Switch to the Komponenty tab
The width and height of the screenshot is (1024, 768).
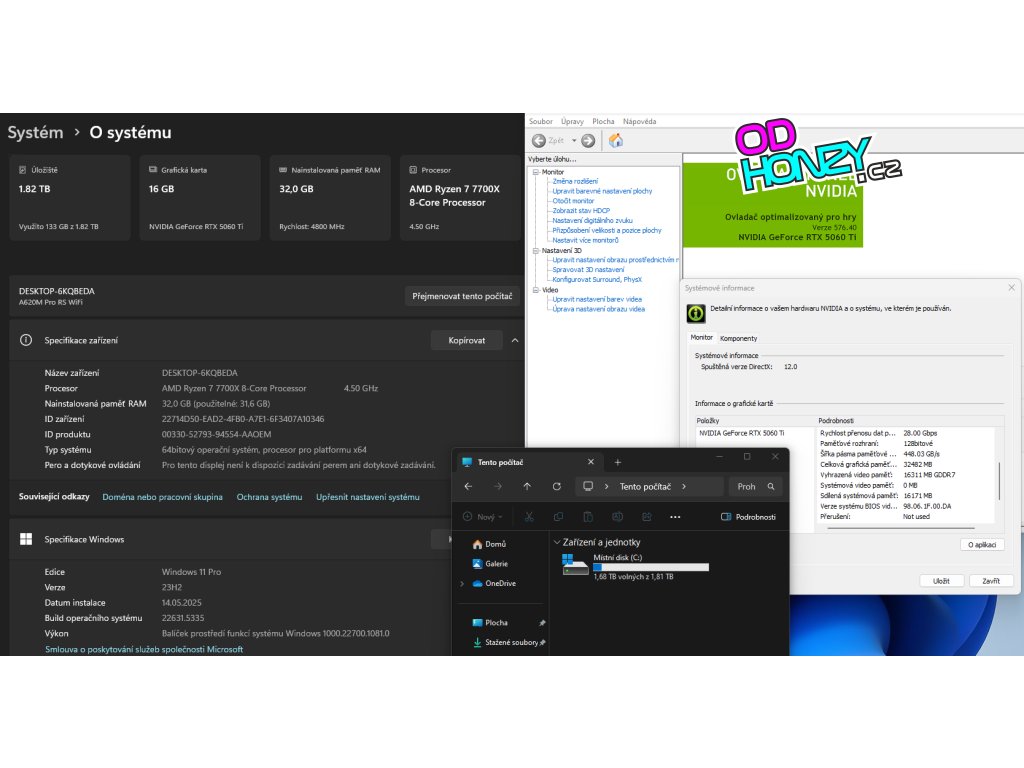(x=738, y=338)
